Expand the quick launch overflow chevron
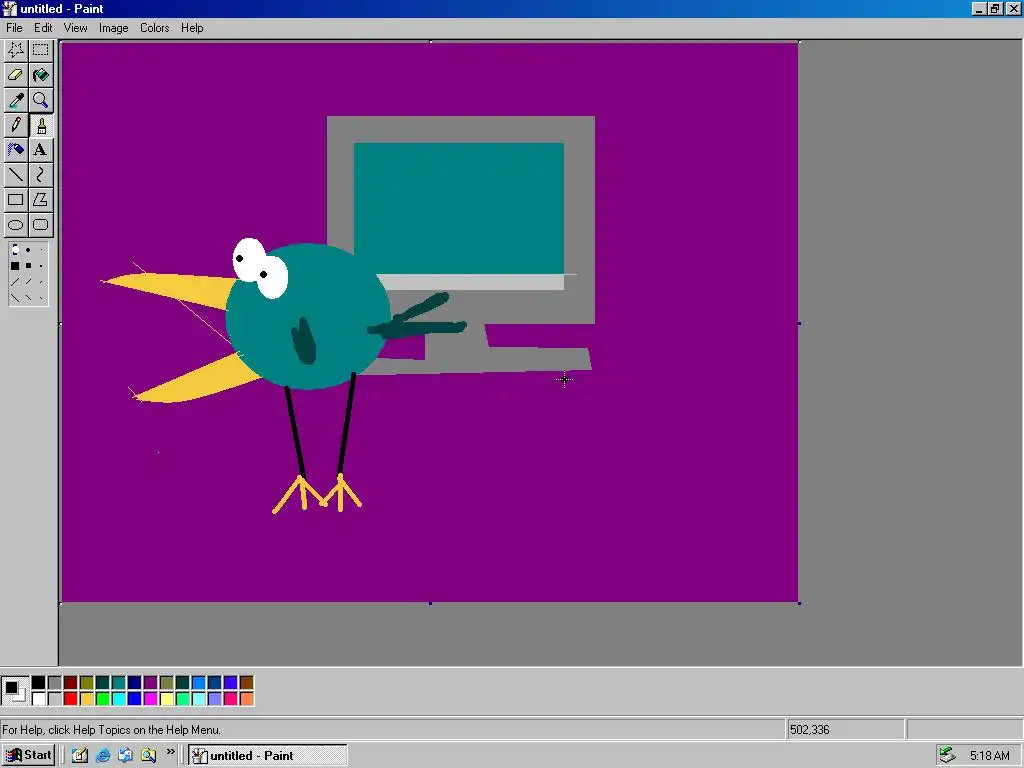The width and height of the screenshot is (1024, 768). click(x=170, y=752)
